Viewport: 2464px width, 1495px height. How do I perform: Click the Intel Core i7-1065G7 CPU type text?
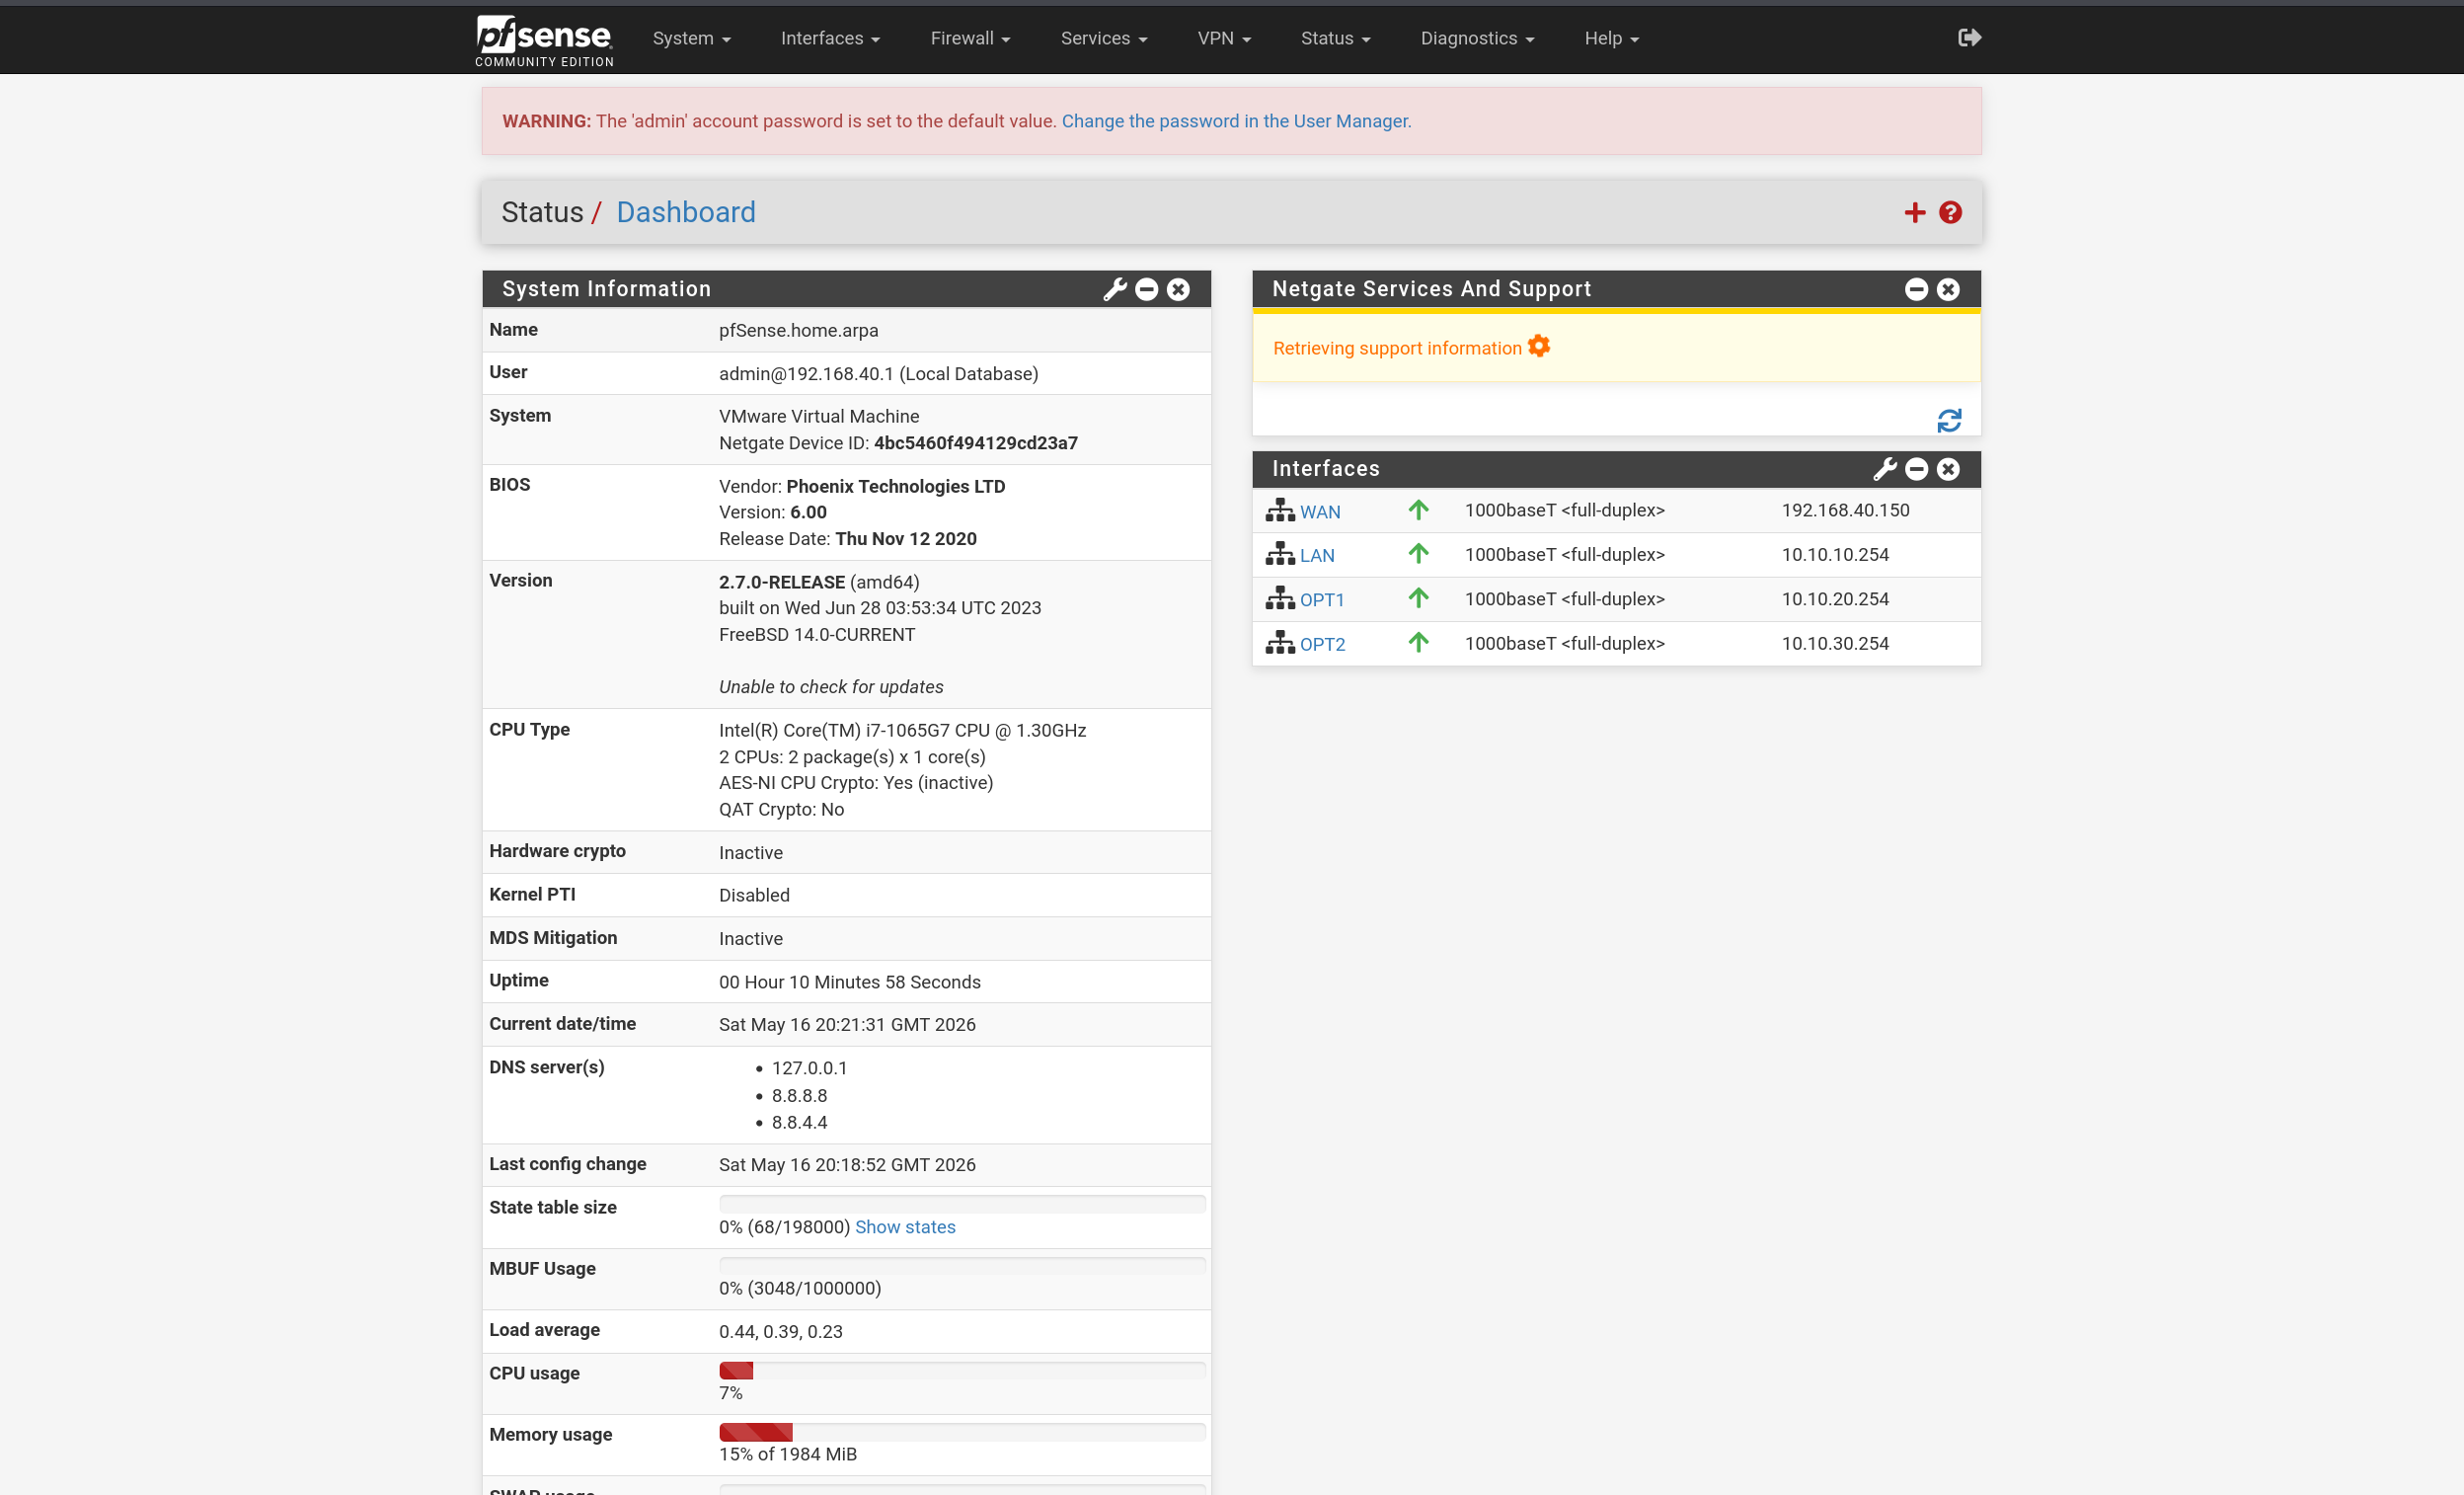(902, 730)
